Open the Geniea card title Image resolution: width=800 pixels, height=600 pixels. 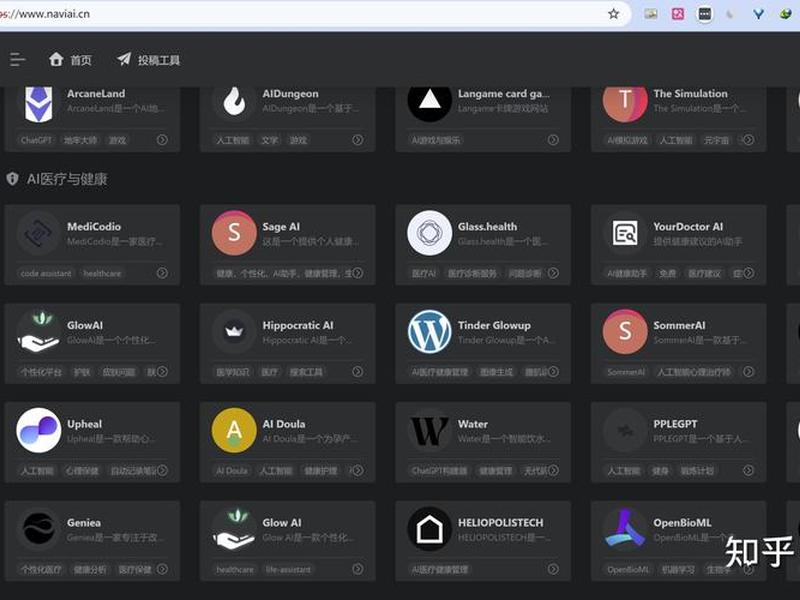pyautogui.click(x=84, y=522)
